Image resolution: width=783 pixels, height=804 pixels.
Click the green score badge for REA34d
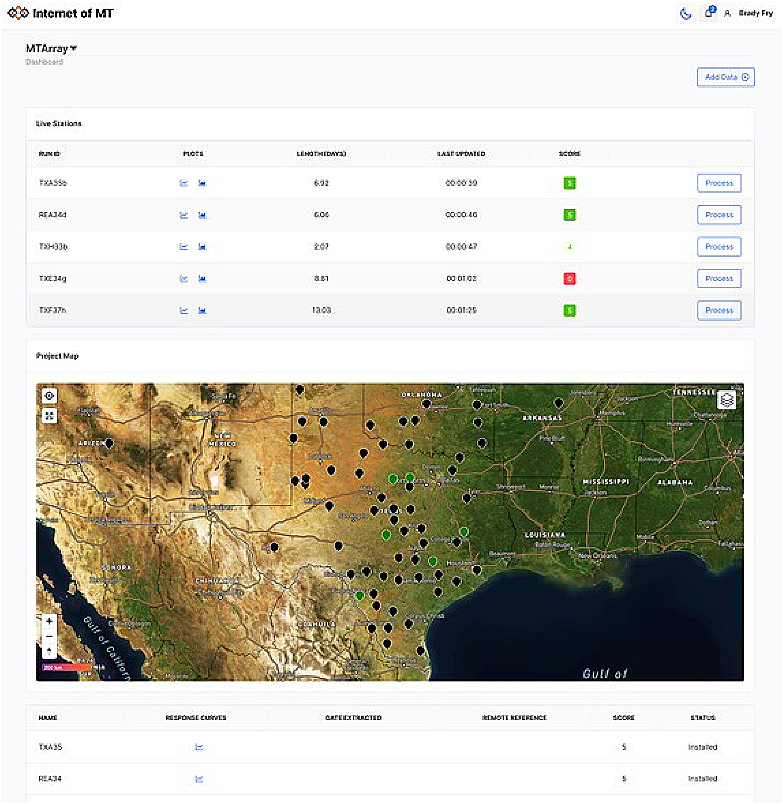coord(570,215)
